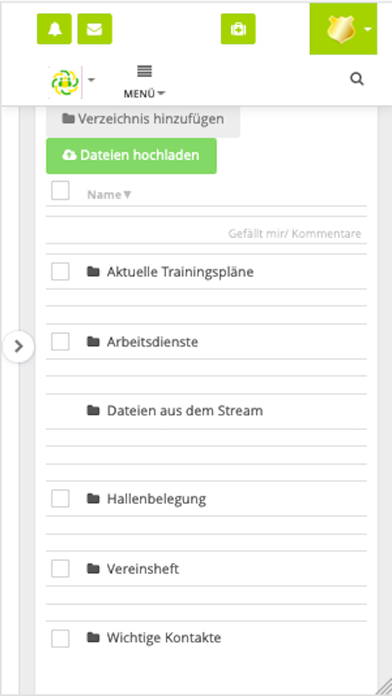Viewport: 392px width, 696px height.
Task: Expand the gold badge profile dropdown
Action: pyautogui.click(x=343, y=29)
